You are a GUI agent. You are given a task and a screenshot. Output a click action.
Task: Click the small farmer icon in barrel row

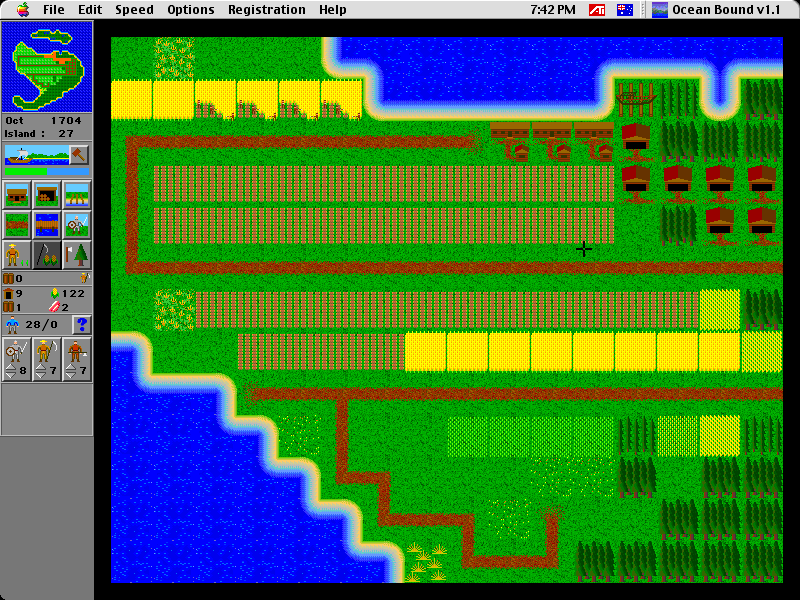[x=85, y=278]
